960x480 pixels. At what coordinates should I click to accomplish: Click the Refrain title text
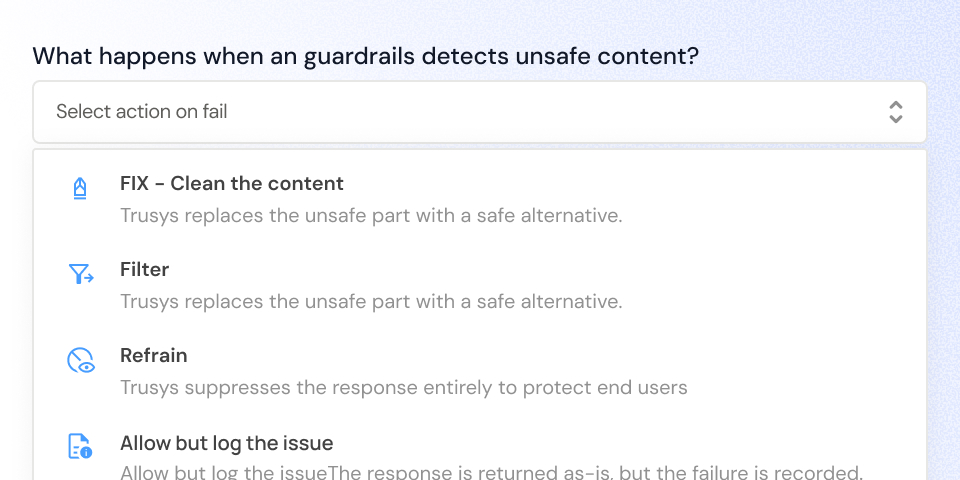point(153,355)
